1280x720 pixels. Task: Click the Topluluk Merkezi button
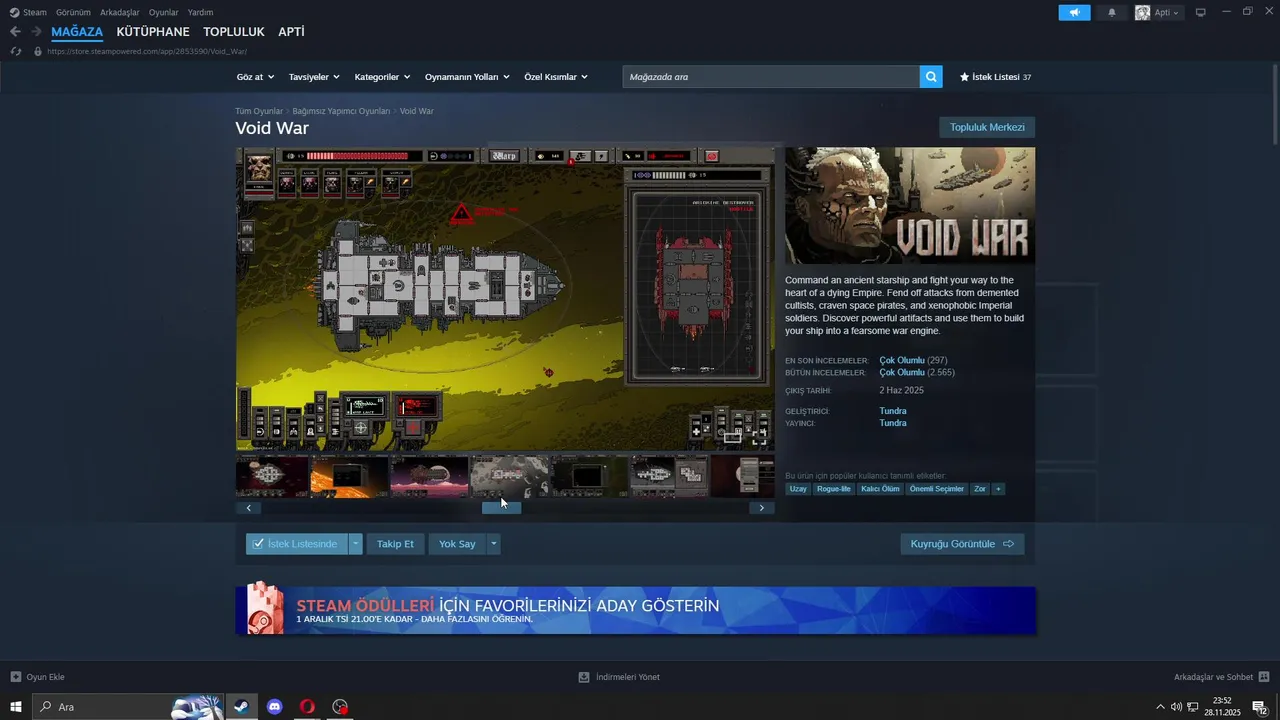987,127
